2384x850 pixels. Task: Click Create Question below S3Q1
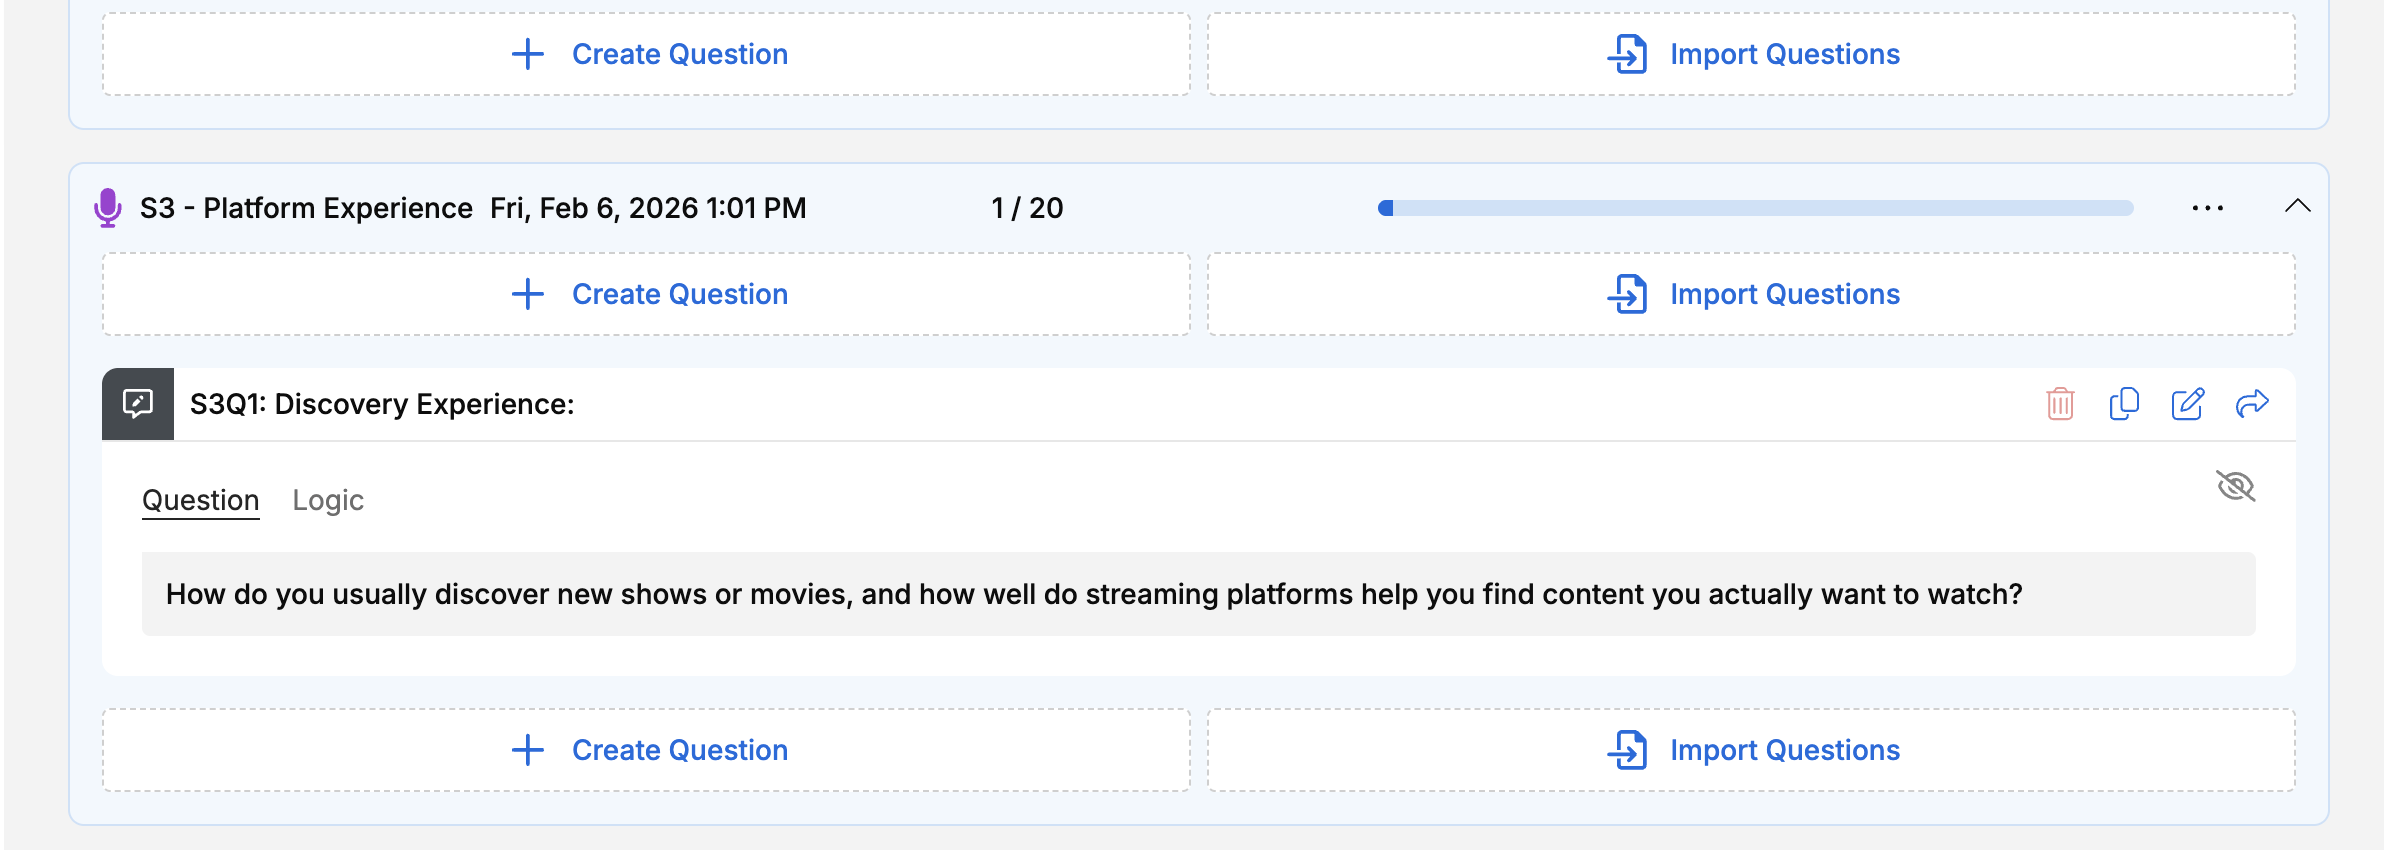tap(679, 750)
